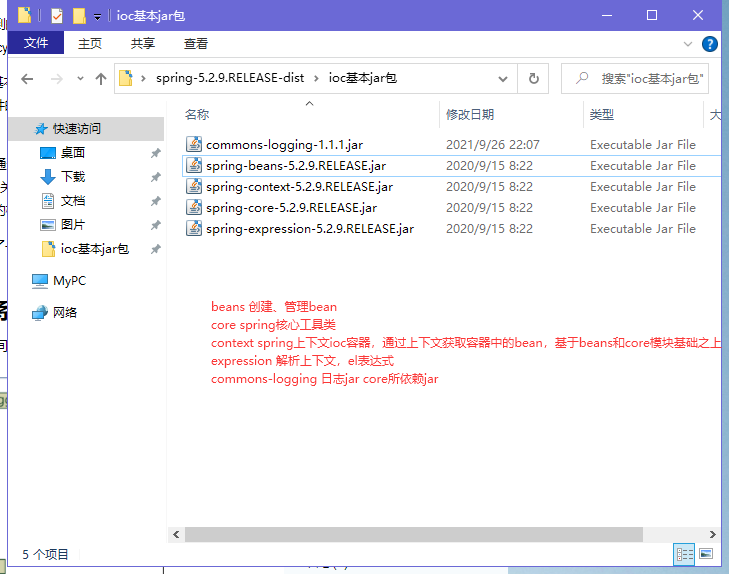Open 图片 in the navigation pane
The width and height of the screenshot is (729, 574).
[73, 225]
